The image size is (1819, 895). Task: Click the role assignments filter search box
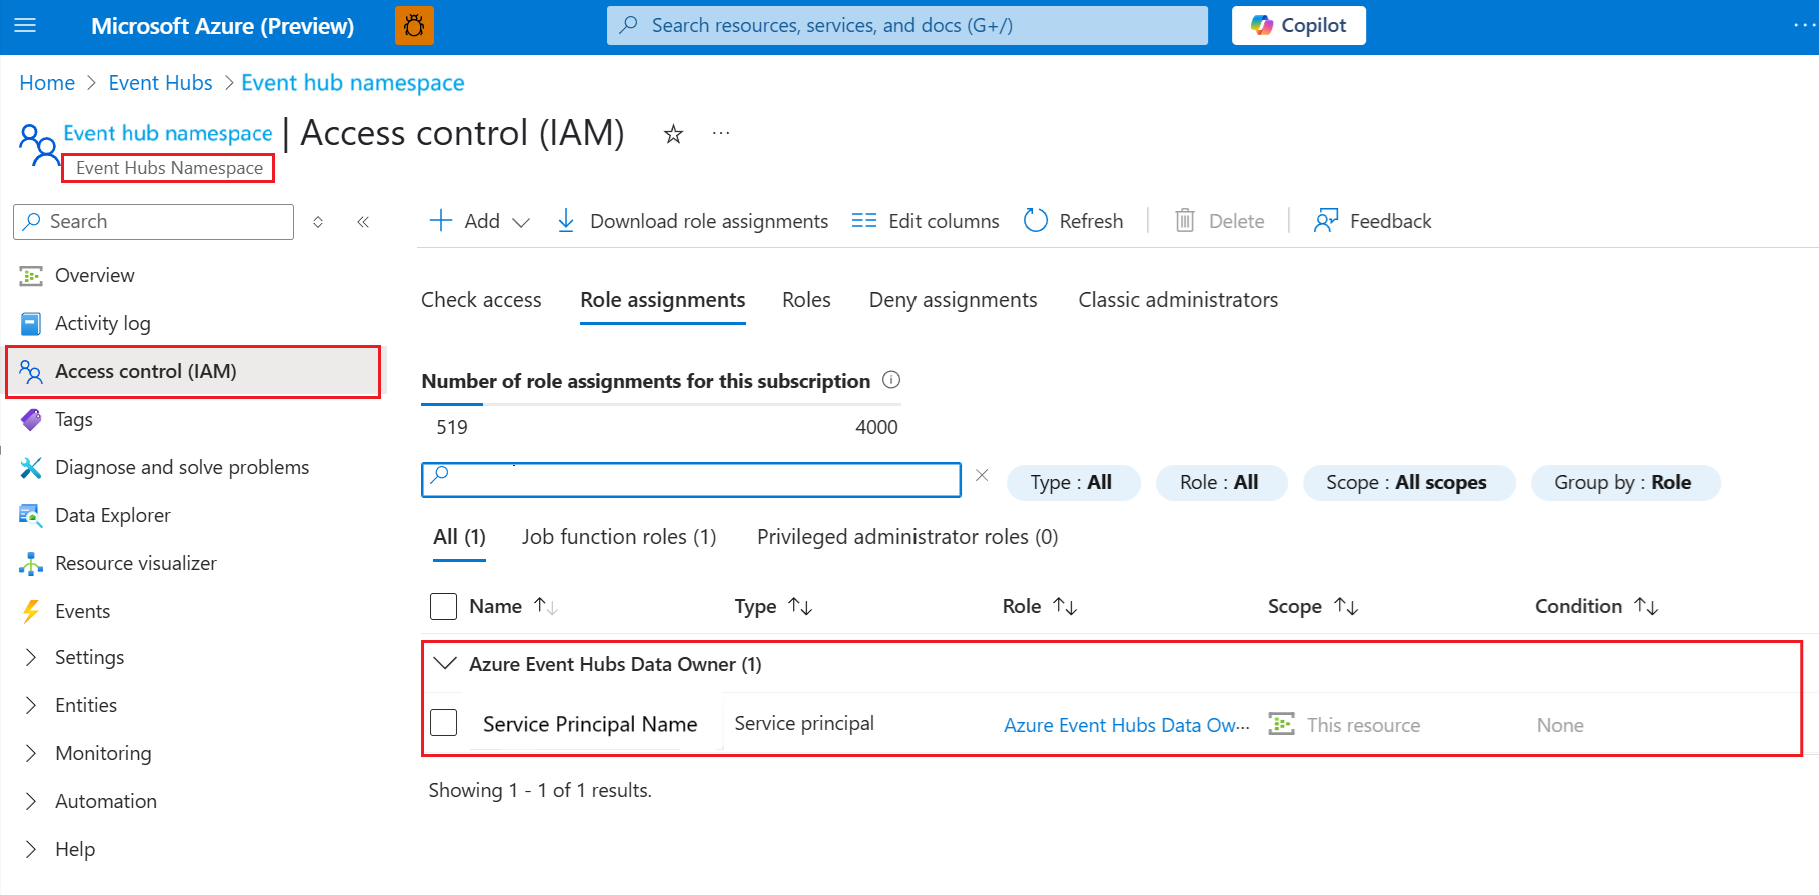point(691,480)
